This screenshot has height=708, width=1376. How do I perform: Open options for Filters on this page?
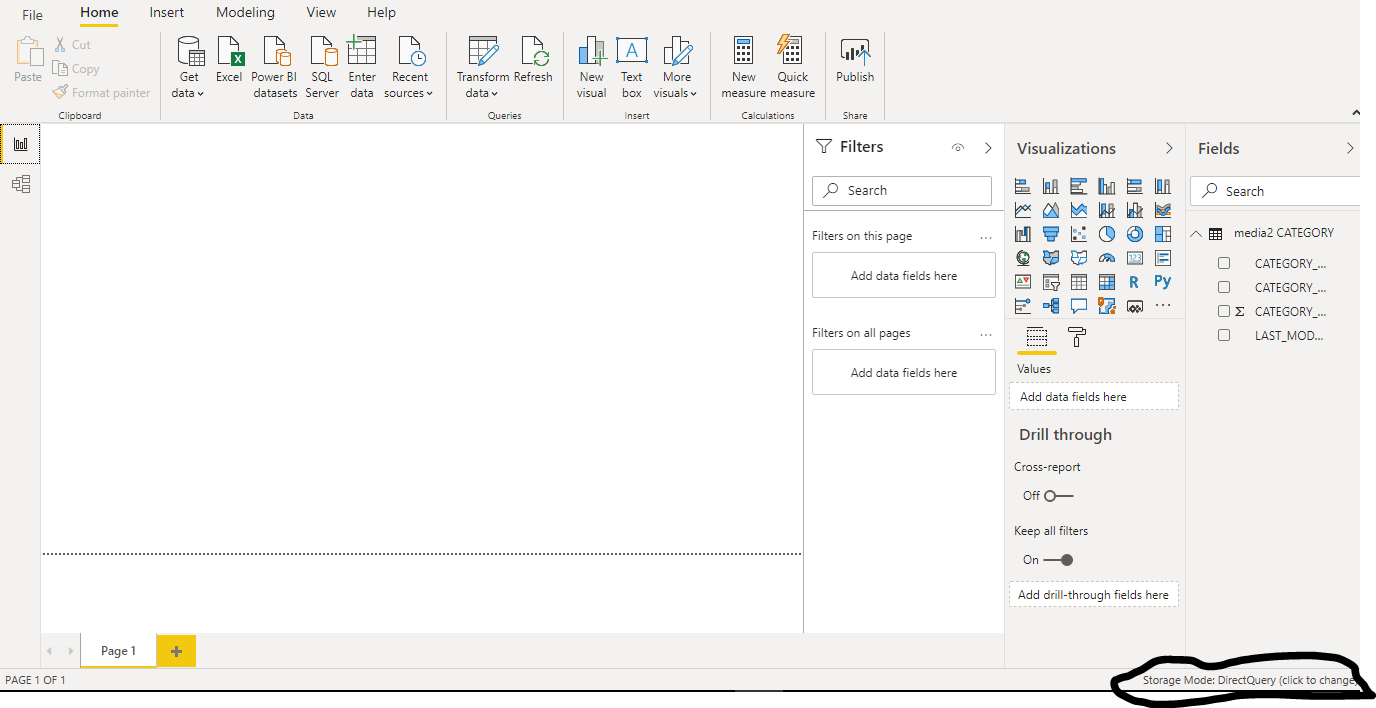[x=986, y=237]
